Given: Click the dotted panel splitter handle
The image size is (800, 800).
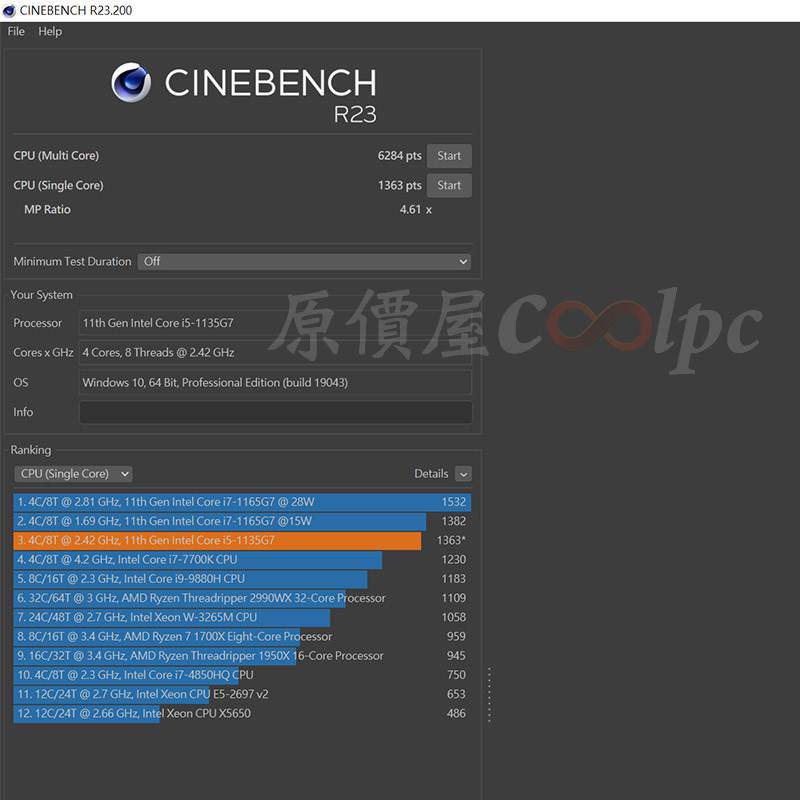Looking at the screenshot, I should tap(489, 694).
